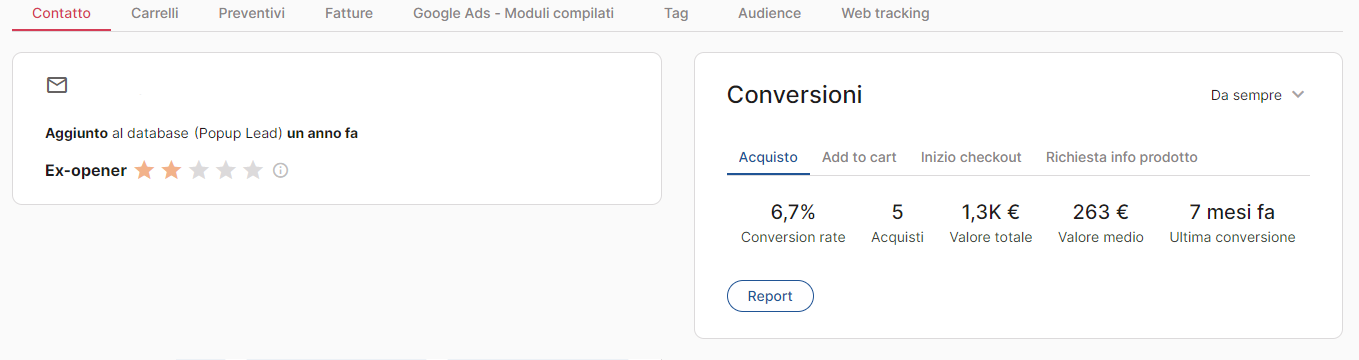View Inizio checkout conversions

coord(971,157)
